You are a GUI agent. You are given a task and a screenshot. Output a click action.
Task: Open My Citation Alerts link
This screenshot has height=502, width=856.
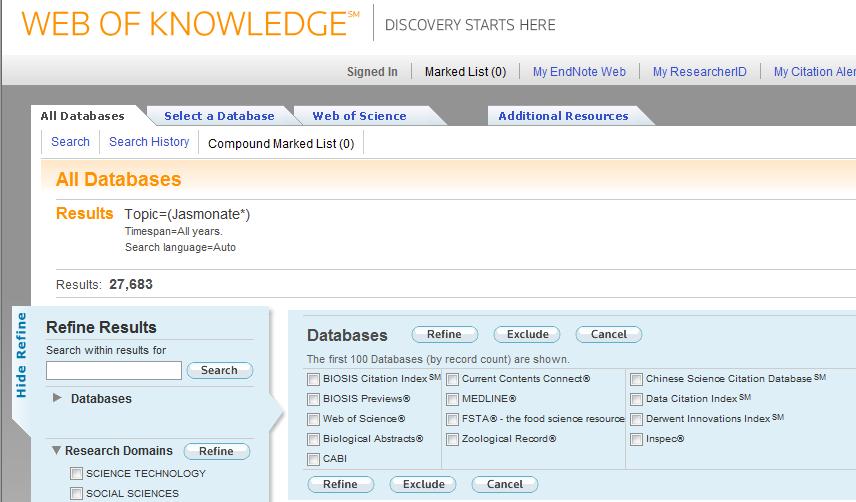point(815,71)
